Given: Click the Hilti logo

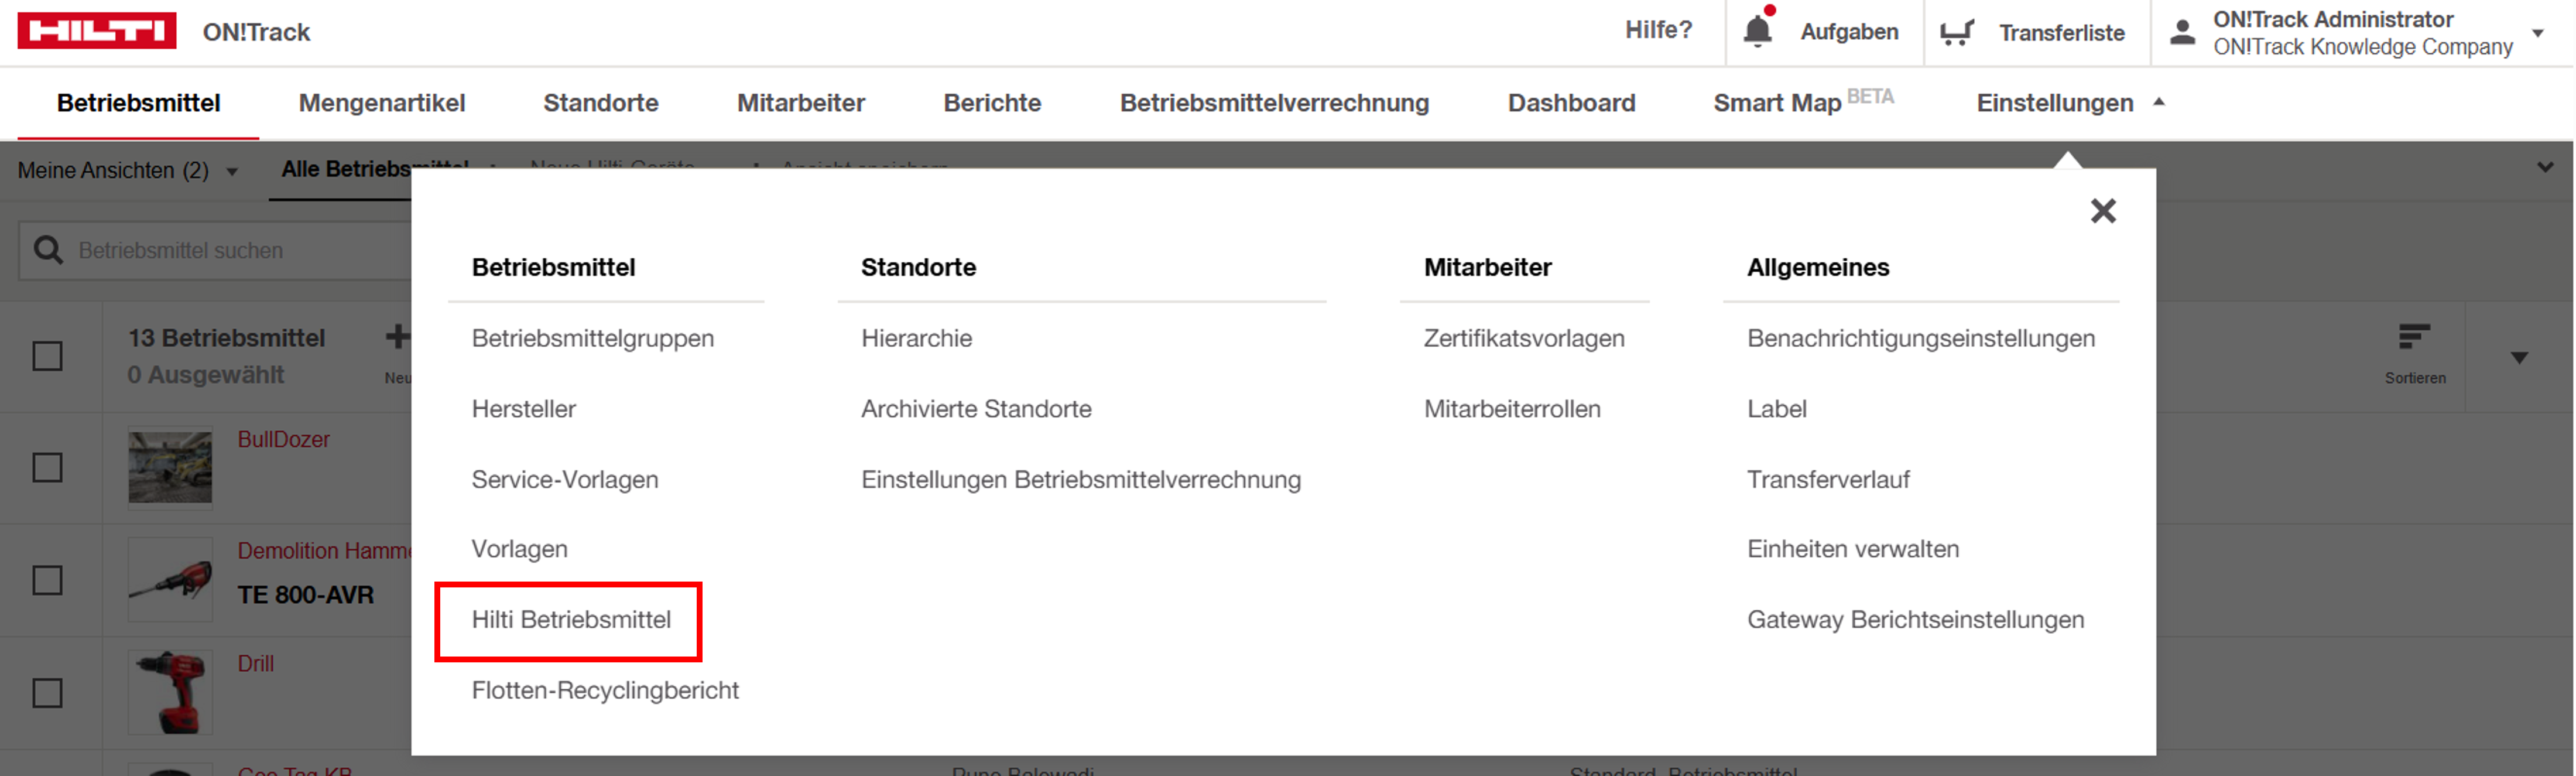Looking at the screenshot, I should point(97,31).
